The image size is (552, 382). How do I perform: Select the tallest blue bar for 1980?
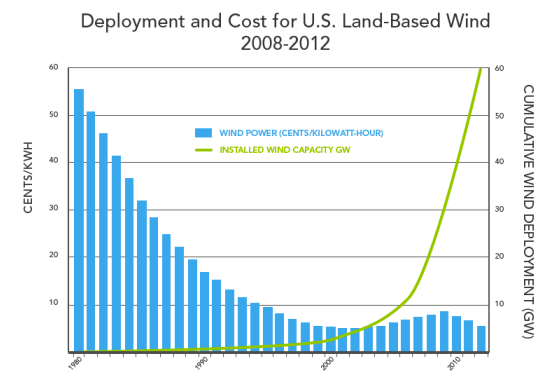pos(79,220)
